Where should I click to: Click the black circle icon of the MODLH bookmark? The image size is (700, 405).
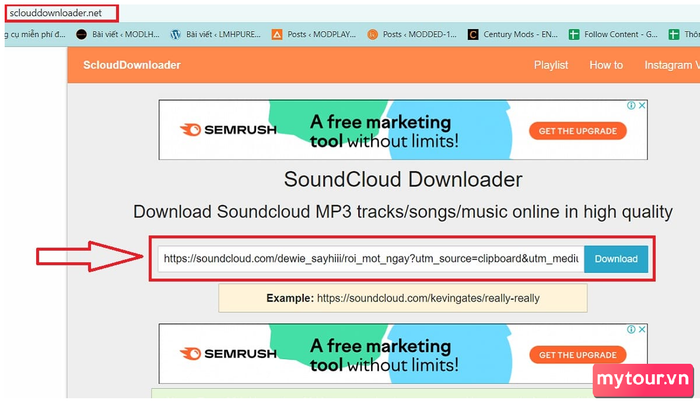81,34
